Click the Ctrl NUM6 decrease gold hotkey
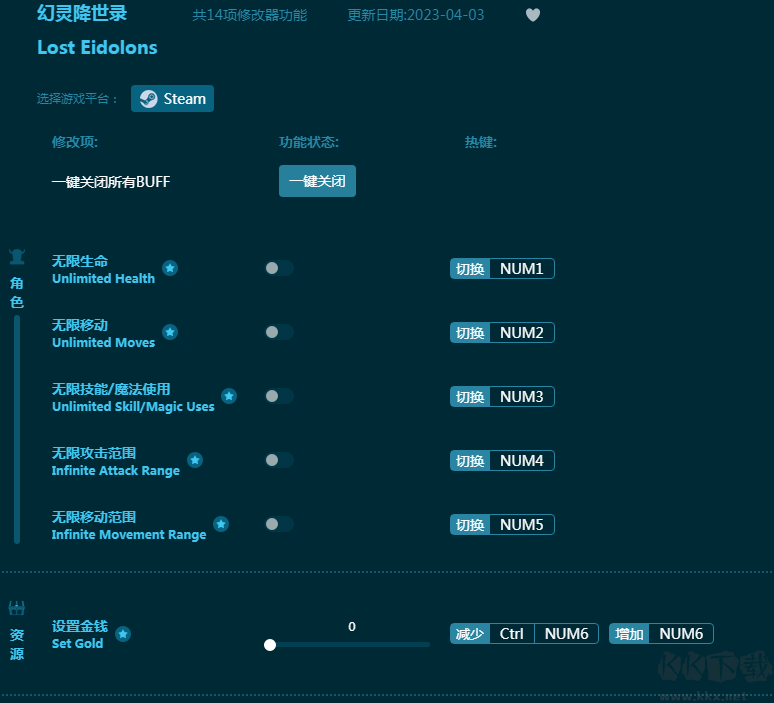Viewport: 774px width, 703px height. 543,634
